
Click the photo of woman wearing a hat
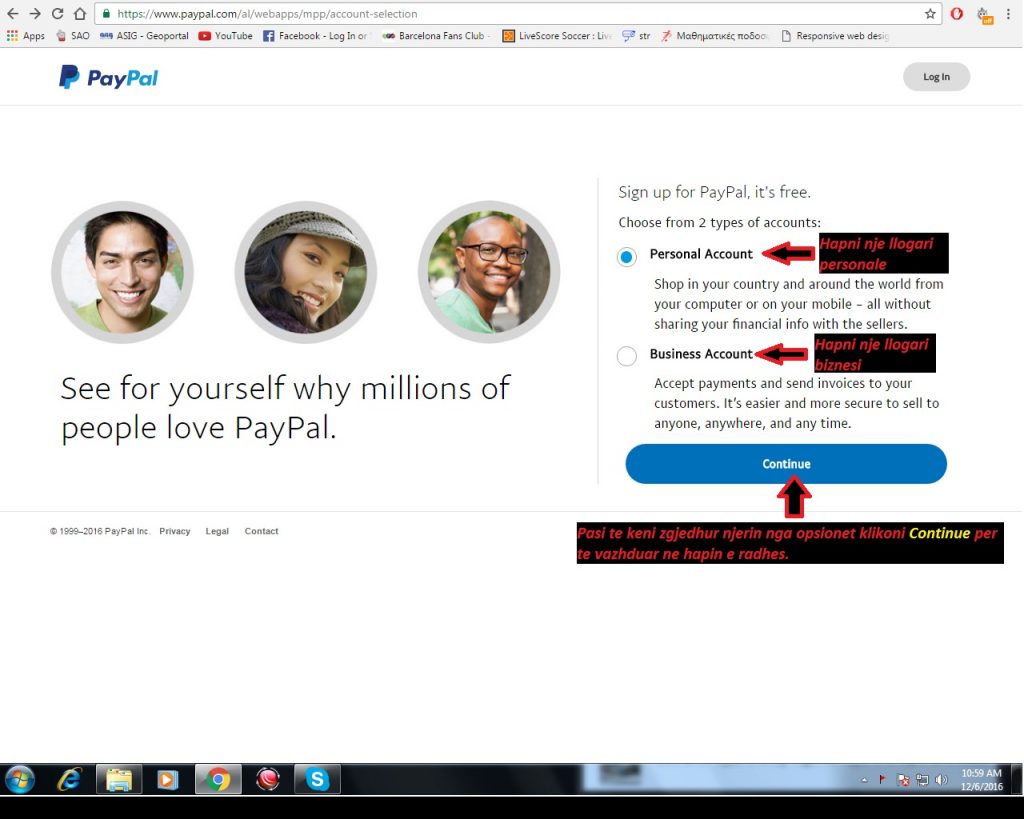point(306,272)
